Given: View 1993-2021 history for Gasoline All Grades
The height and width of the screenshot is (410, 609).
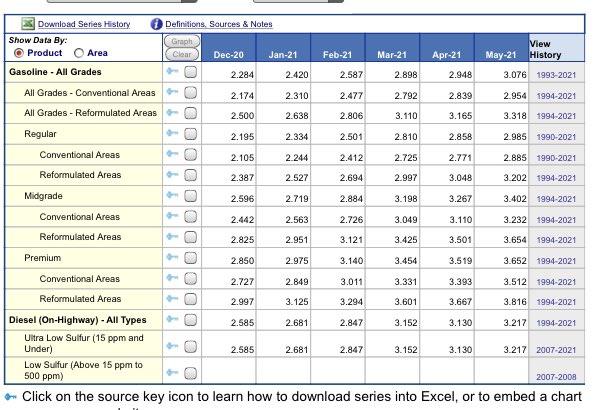Looking at the screenshot, I should 556,75.
